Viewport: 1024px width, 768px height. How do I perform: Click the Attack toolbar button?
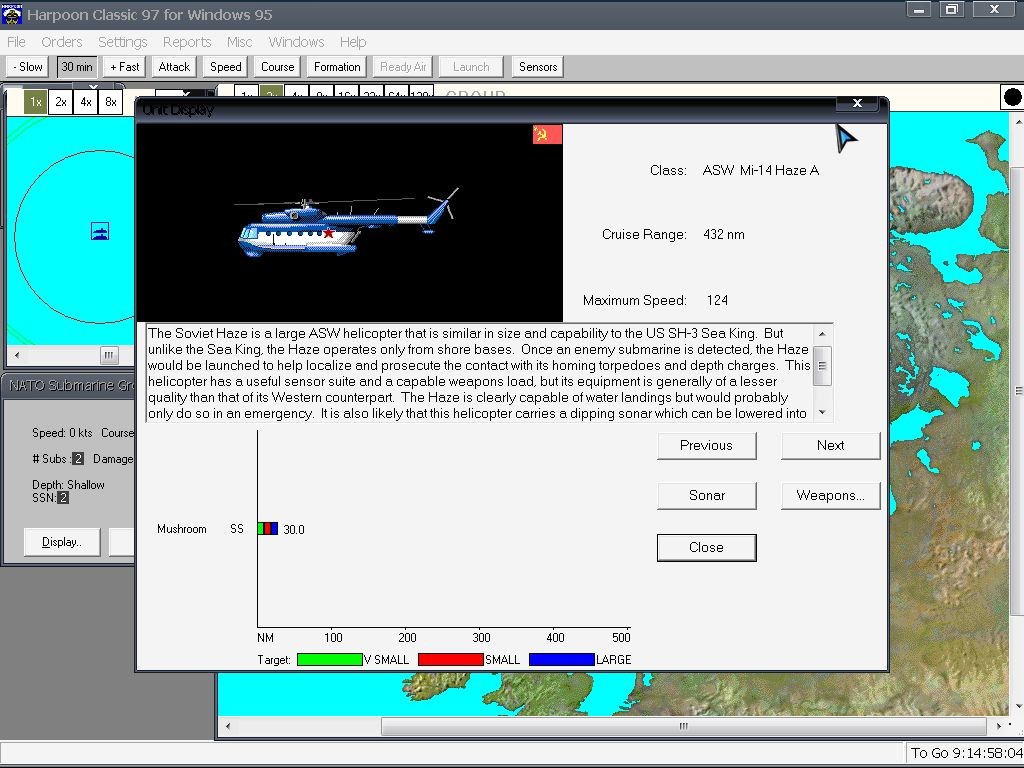pyautogui.click(x=174, y=67)
